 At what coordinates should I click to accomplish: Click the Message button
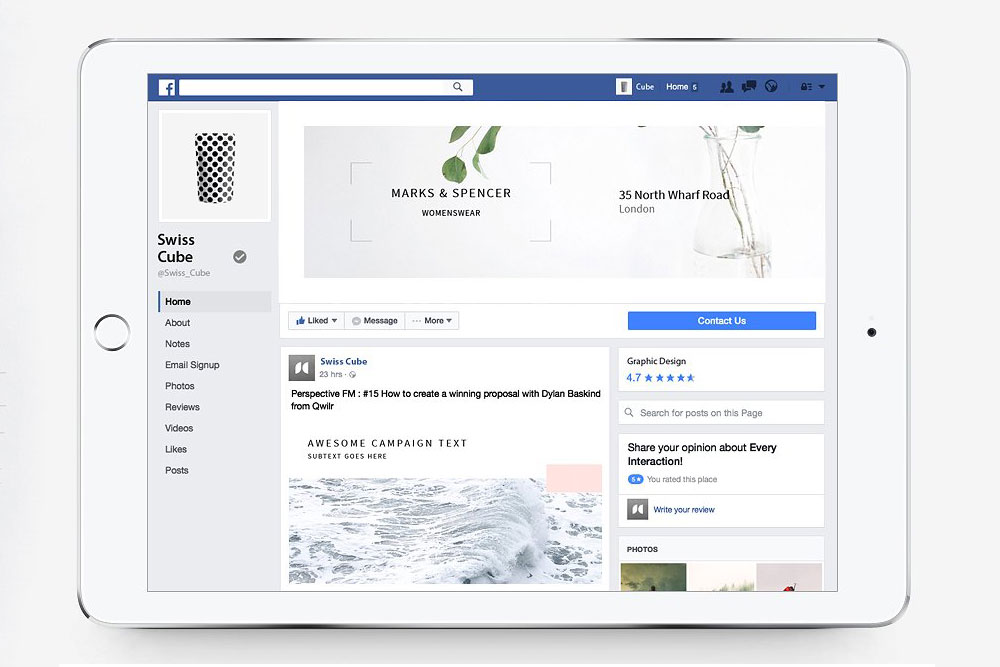pos(374,321)
